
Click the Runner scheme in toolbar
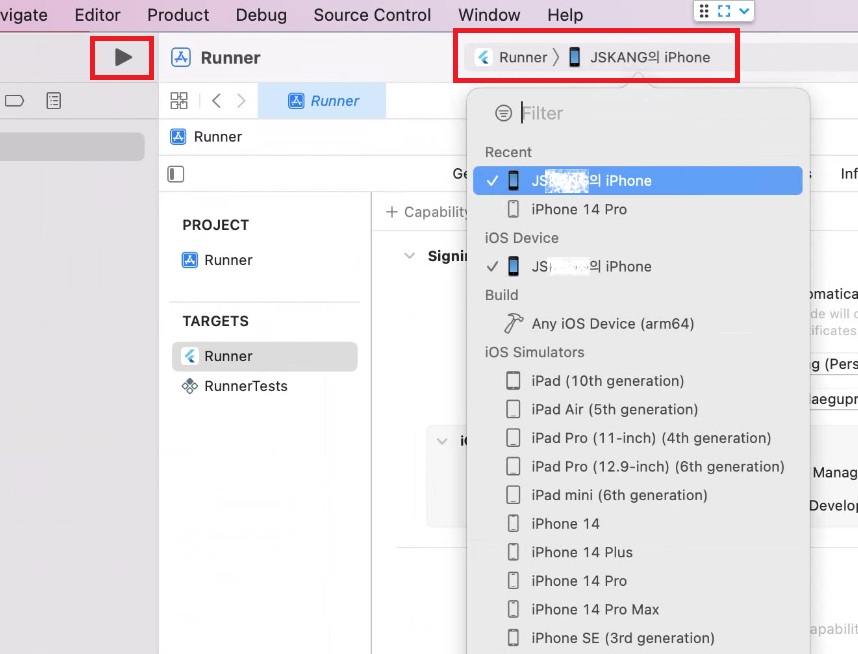pyautogui.click(x=511, y=57)
